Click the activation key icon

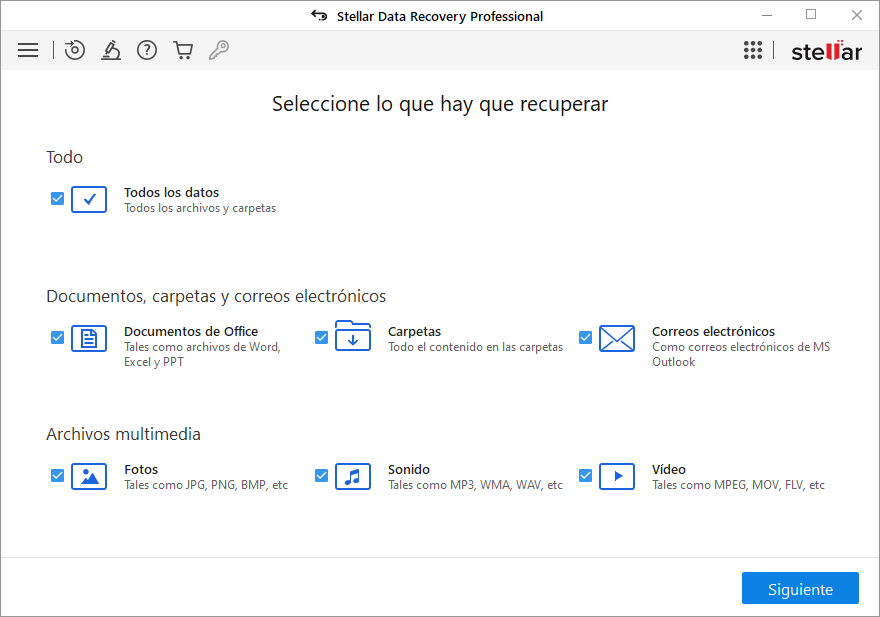click(219, 50)
